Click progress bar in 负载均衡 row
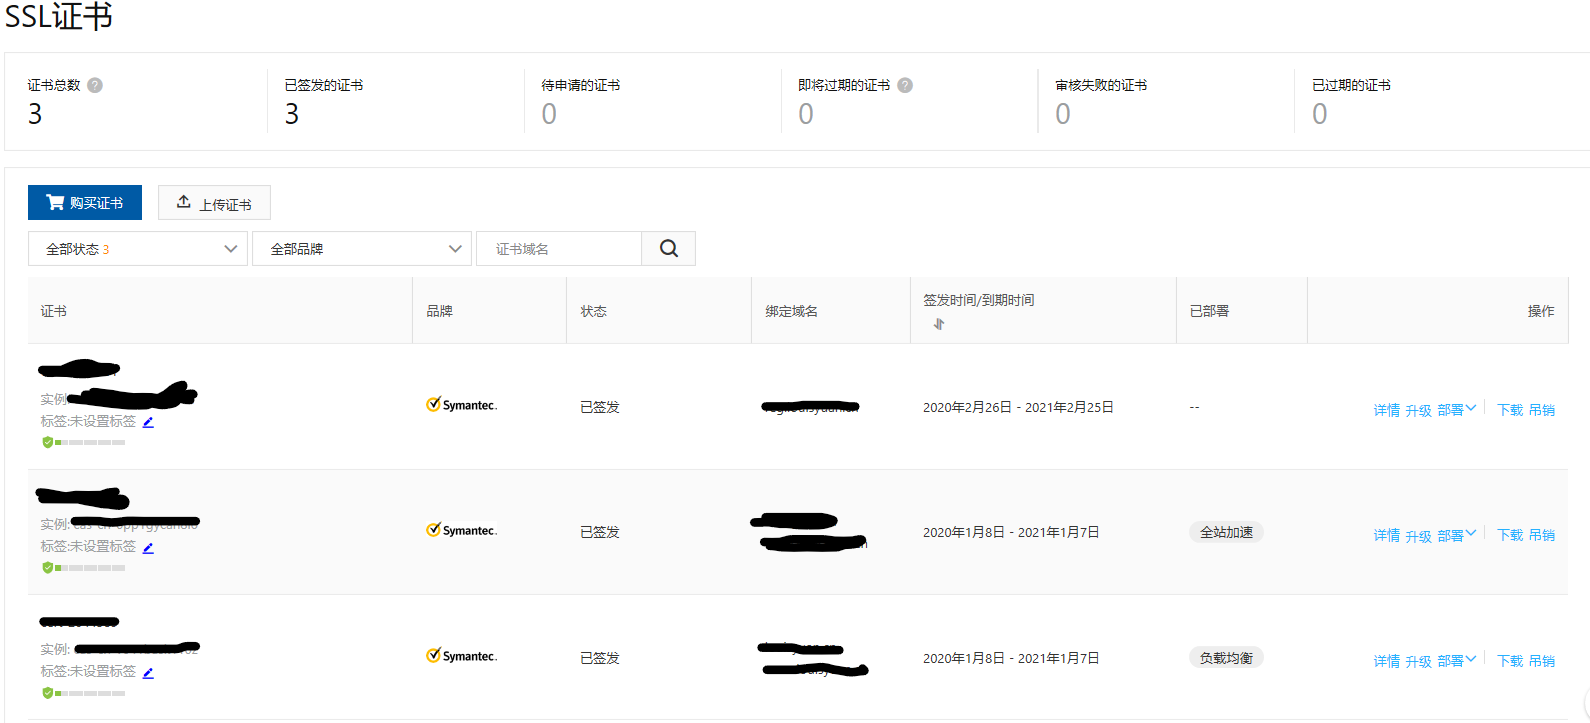 click(90, 692)
